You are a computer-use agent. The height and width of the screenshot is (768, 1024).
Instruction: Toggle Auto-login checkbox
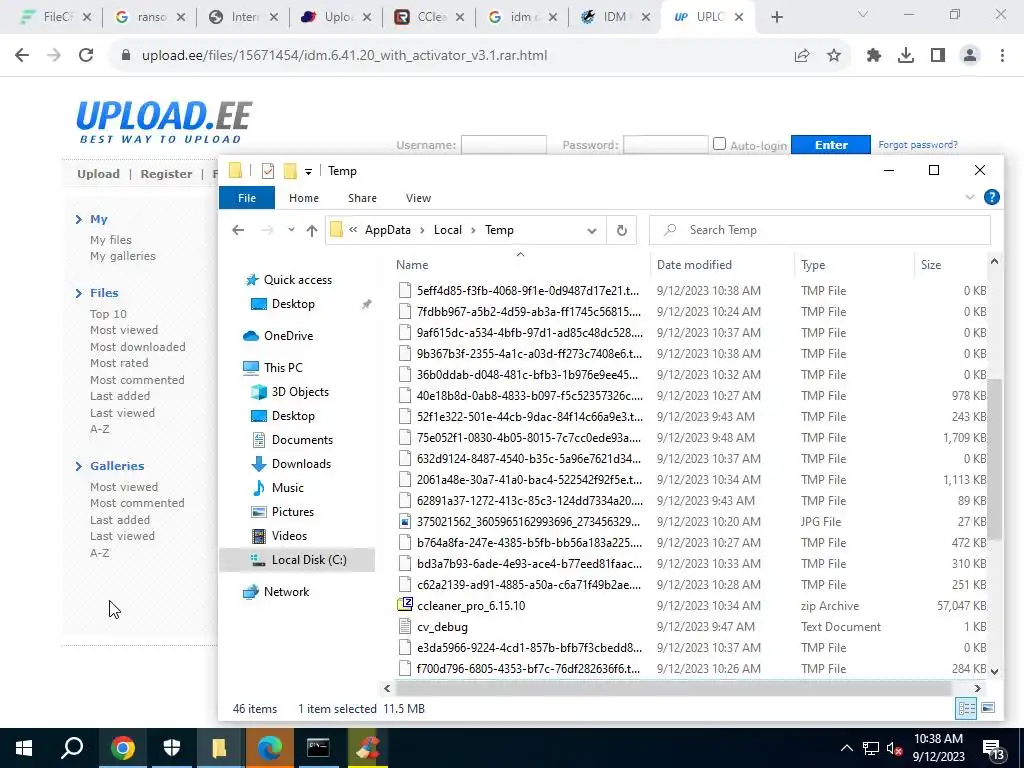coord(719,144)
